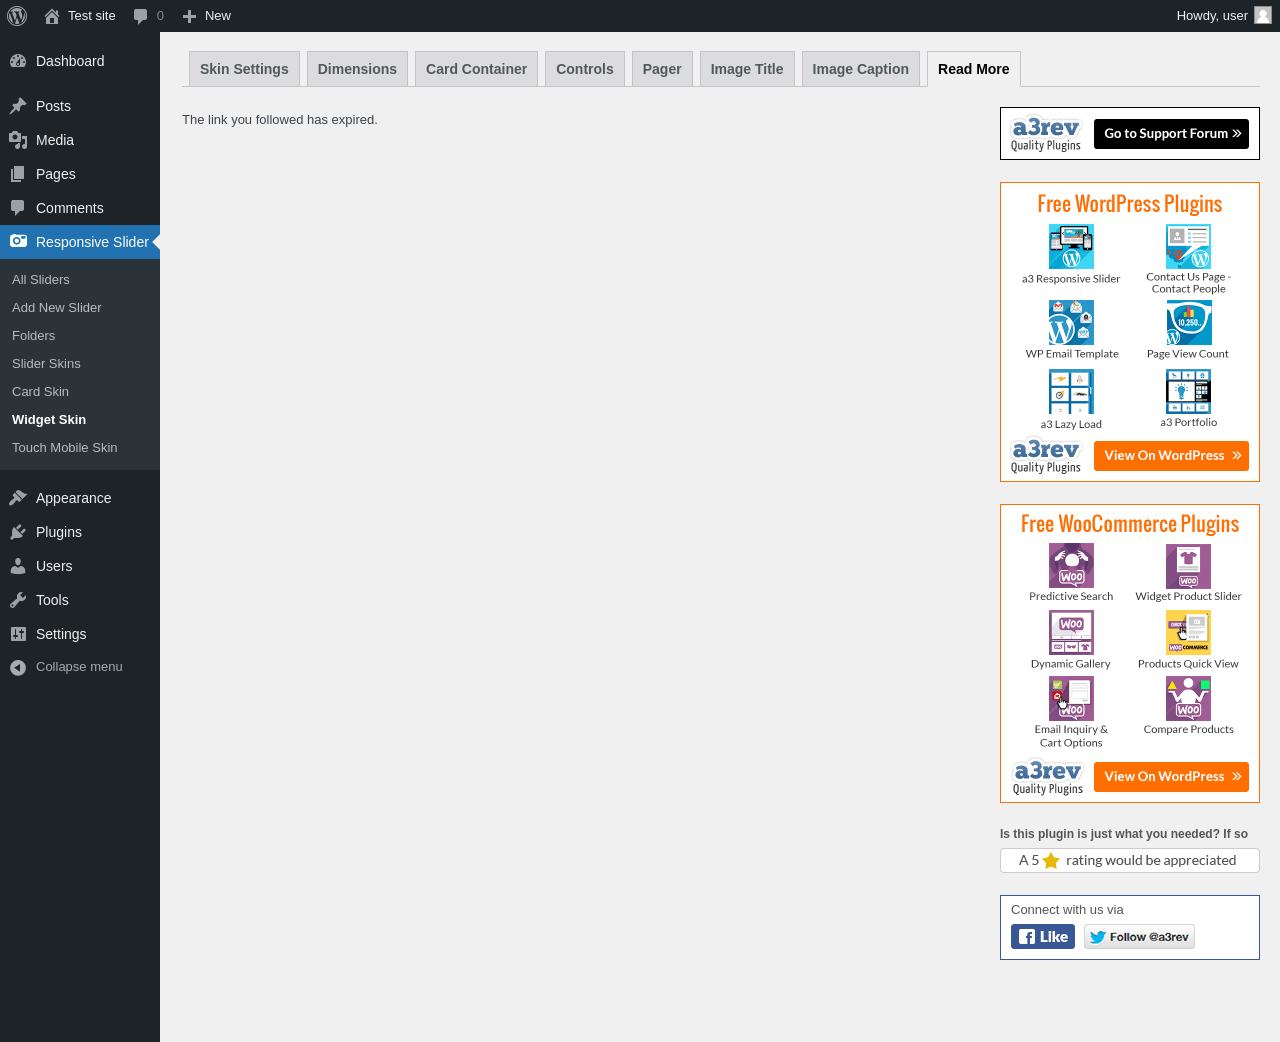Open the Test site home link
The height and width of the screenshot is (1042, 1280).
point(80,16)
